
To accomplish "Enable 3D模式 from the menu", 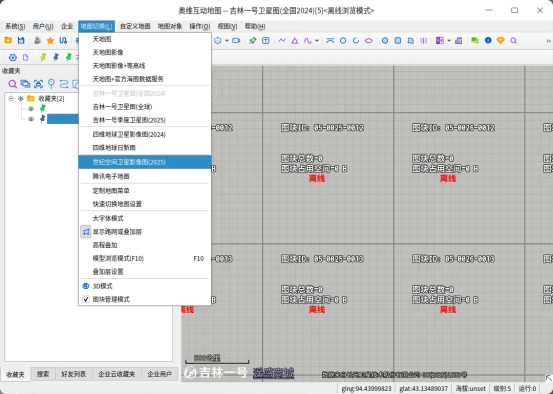I will 145,286.
